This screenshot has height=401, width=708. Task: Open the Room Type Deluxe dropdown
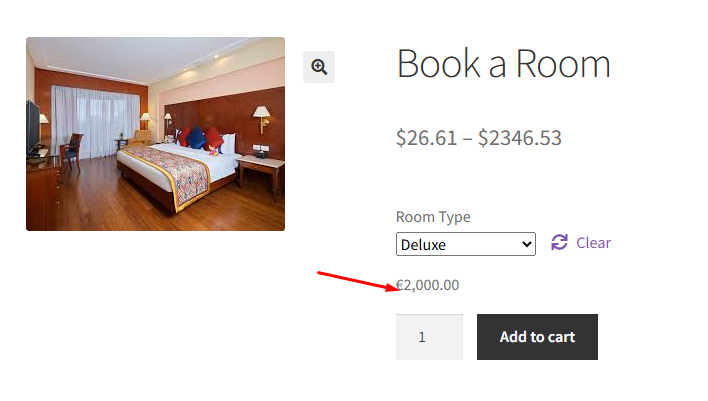(x=465, y=244)
